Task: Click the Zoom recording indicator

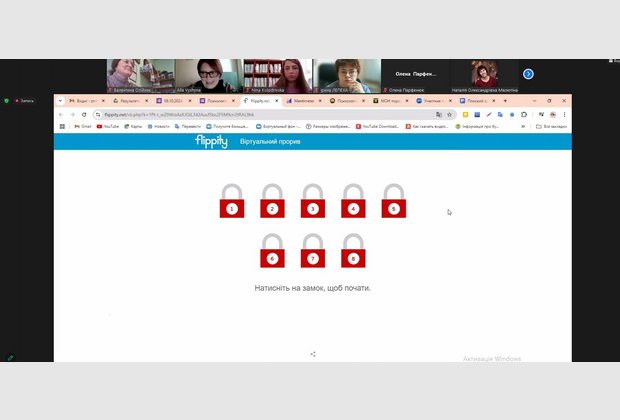Action: 25,101
